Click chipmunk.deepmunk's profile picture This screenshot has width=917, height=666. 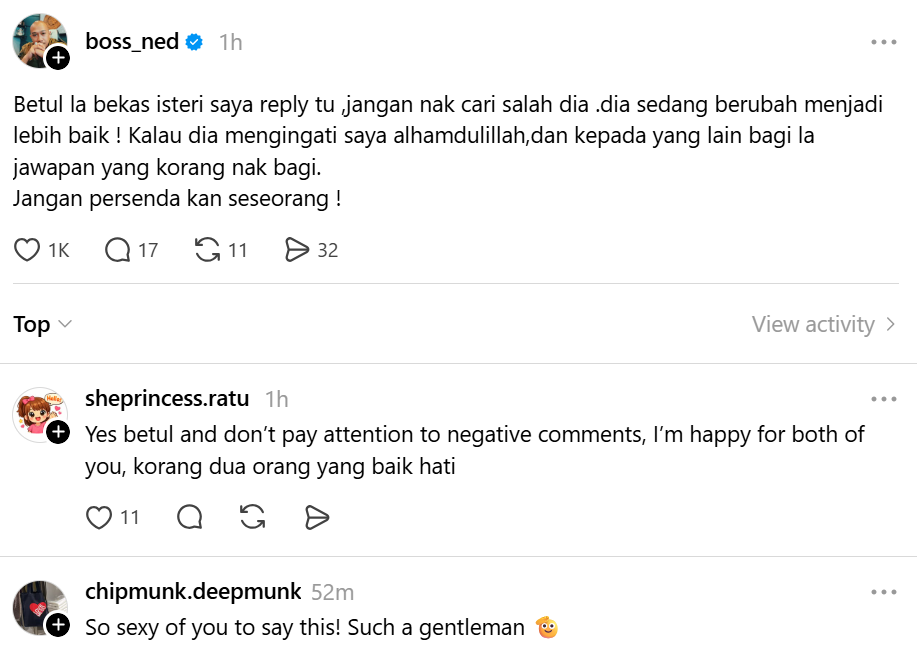tap(38, 607)
